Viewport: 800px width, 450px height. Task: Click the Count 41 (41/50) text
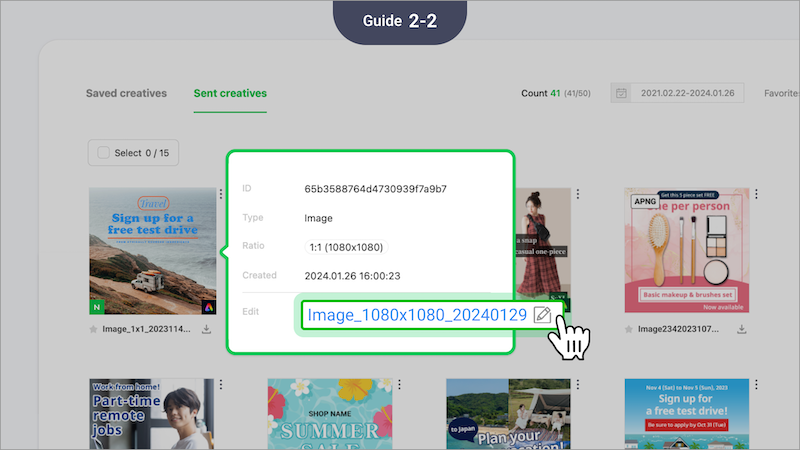(556, 93)
